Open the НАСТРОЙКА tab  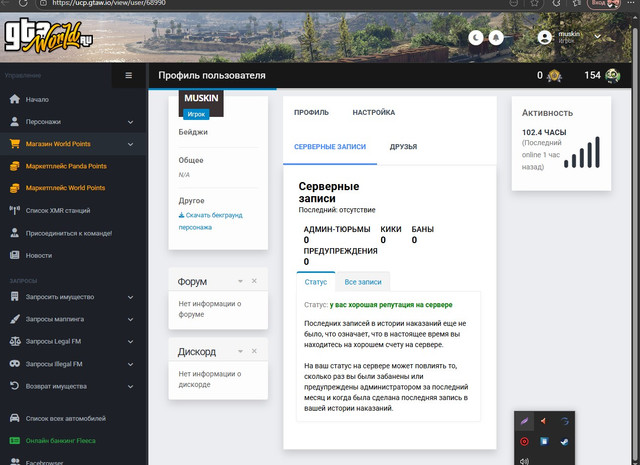pyautogui.click(x=373, y=112)
